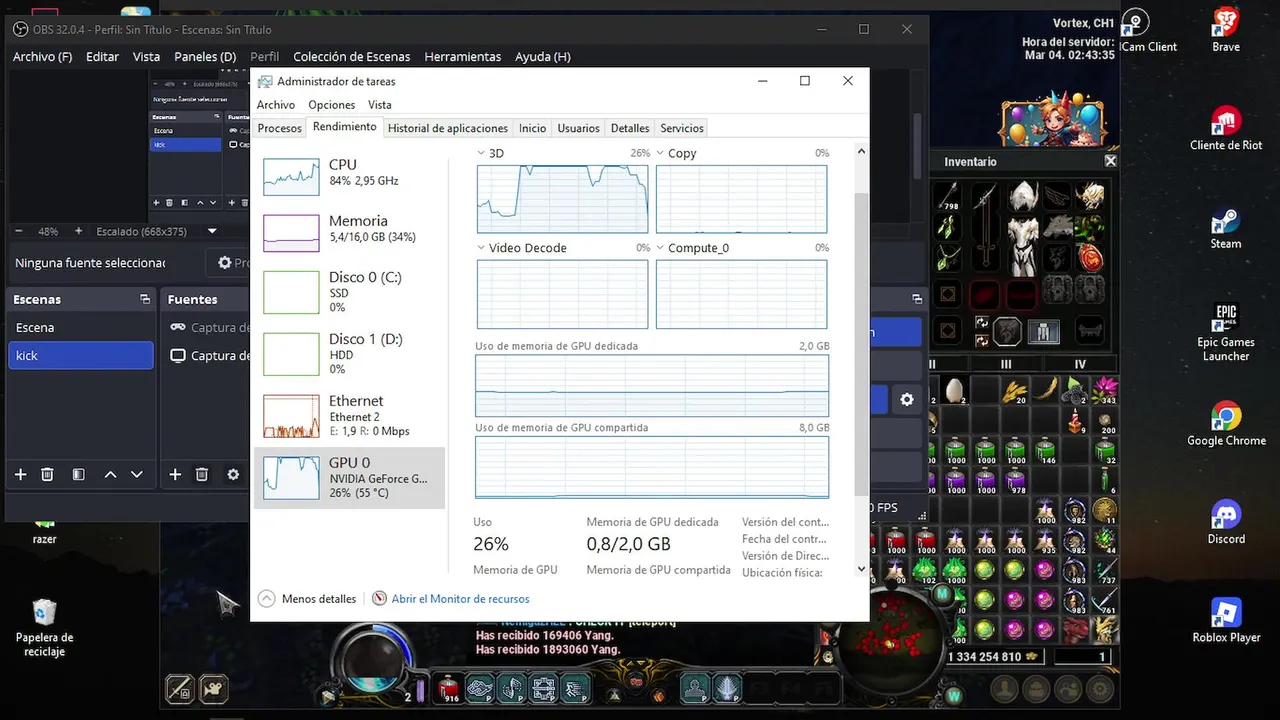Switch to Servicios tab
Screen dimensions: 1280x720
coord(682,128)
